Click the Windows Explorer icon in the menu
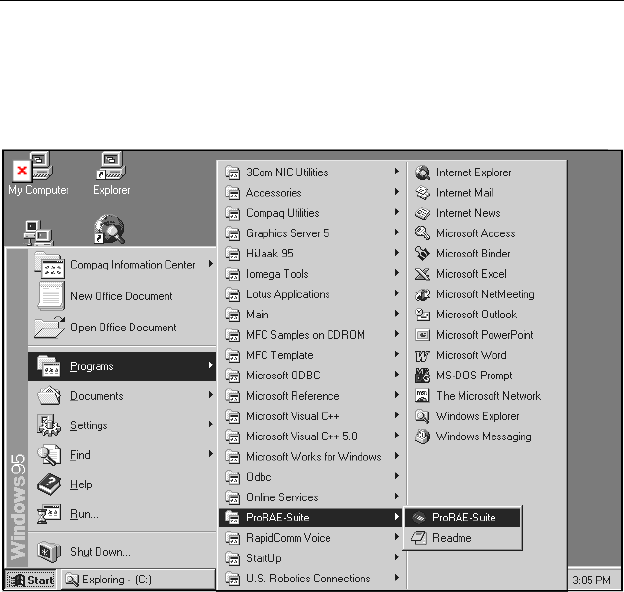 click(x=422, y=416)
